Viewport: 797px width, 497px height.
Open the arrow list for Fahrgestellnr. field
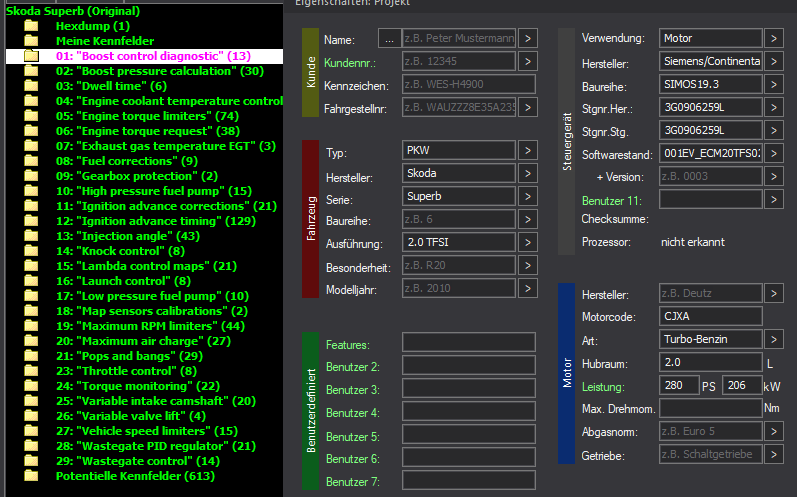click(x=528, y=107)
